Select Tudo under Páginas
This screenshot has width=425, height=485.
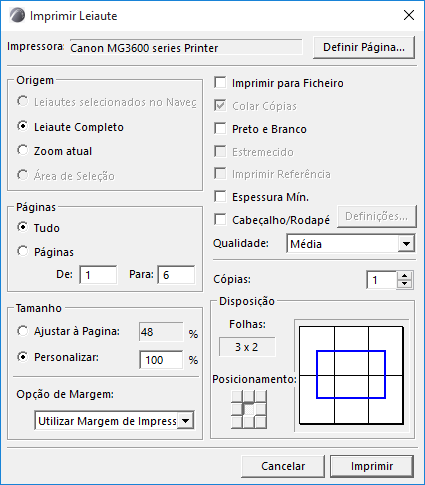[38, 228]
